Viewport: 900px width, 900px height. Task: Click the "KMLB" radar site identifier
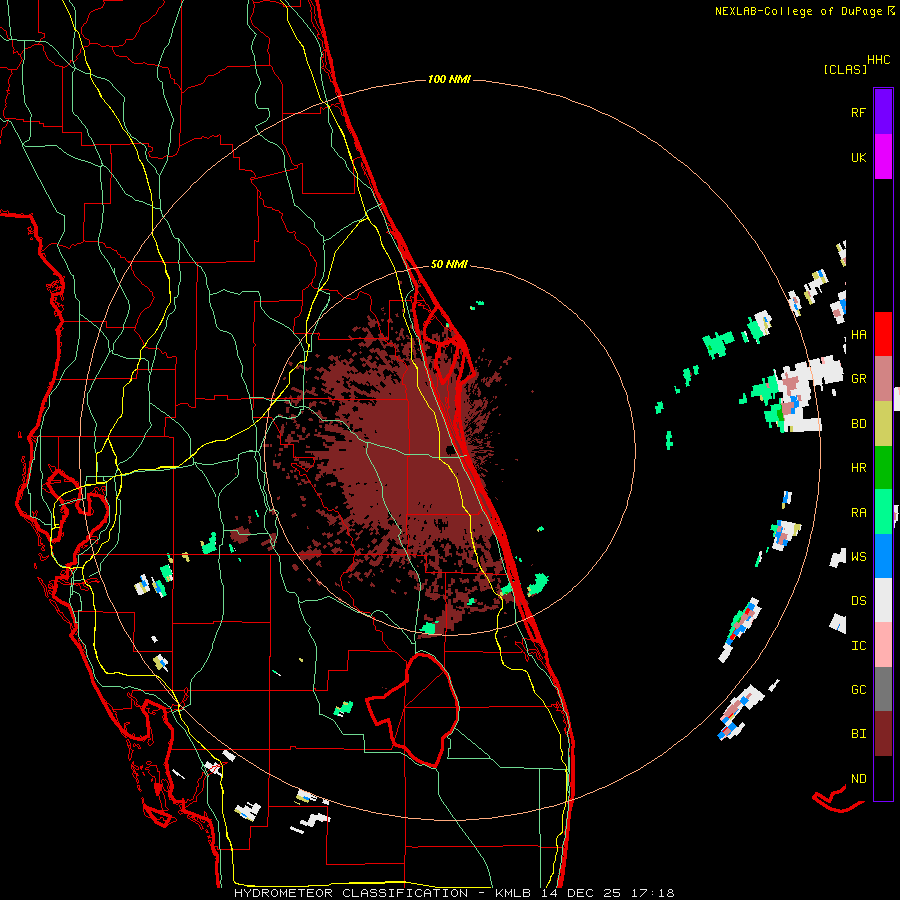pos(513,893)
